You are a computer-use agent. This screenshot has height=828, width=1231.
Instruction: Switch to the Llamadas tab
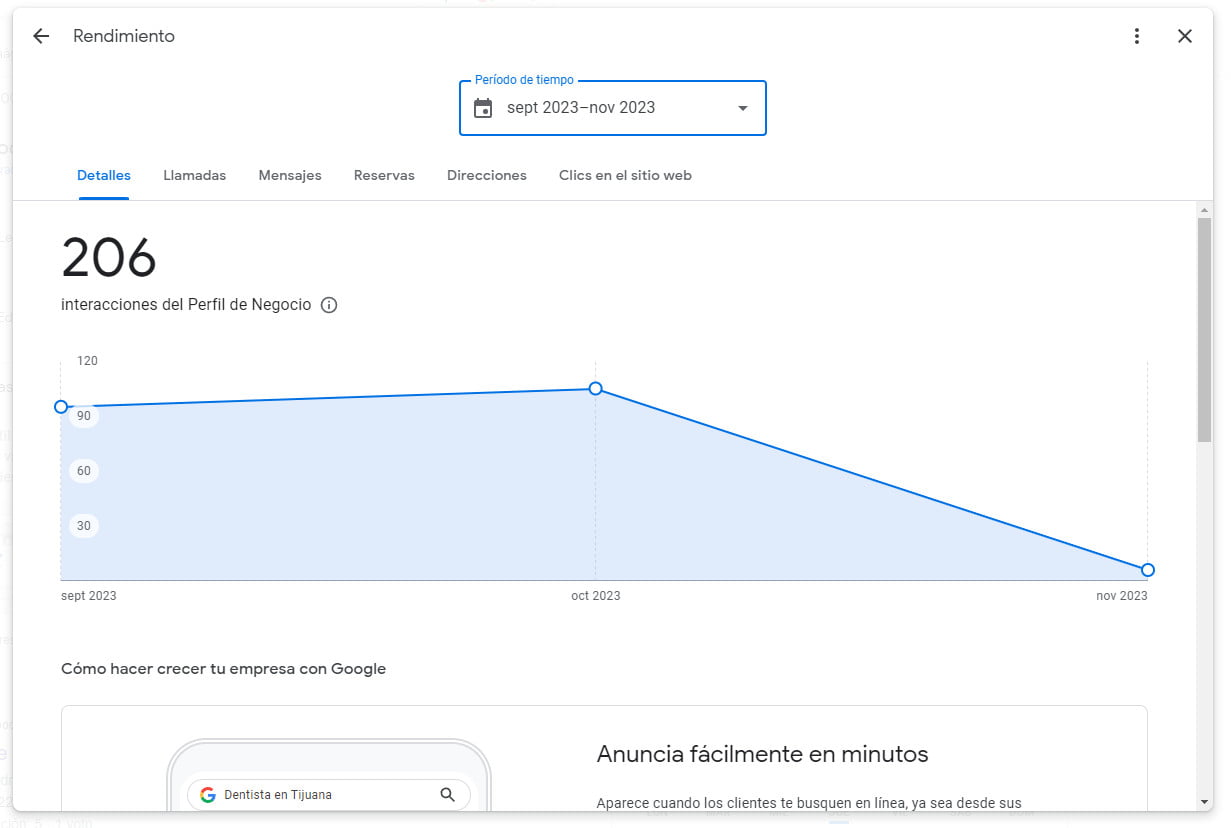(194, 175)
